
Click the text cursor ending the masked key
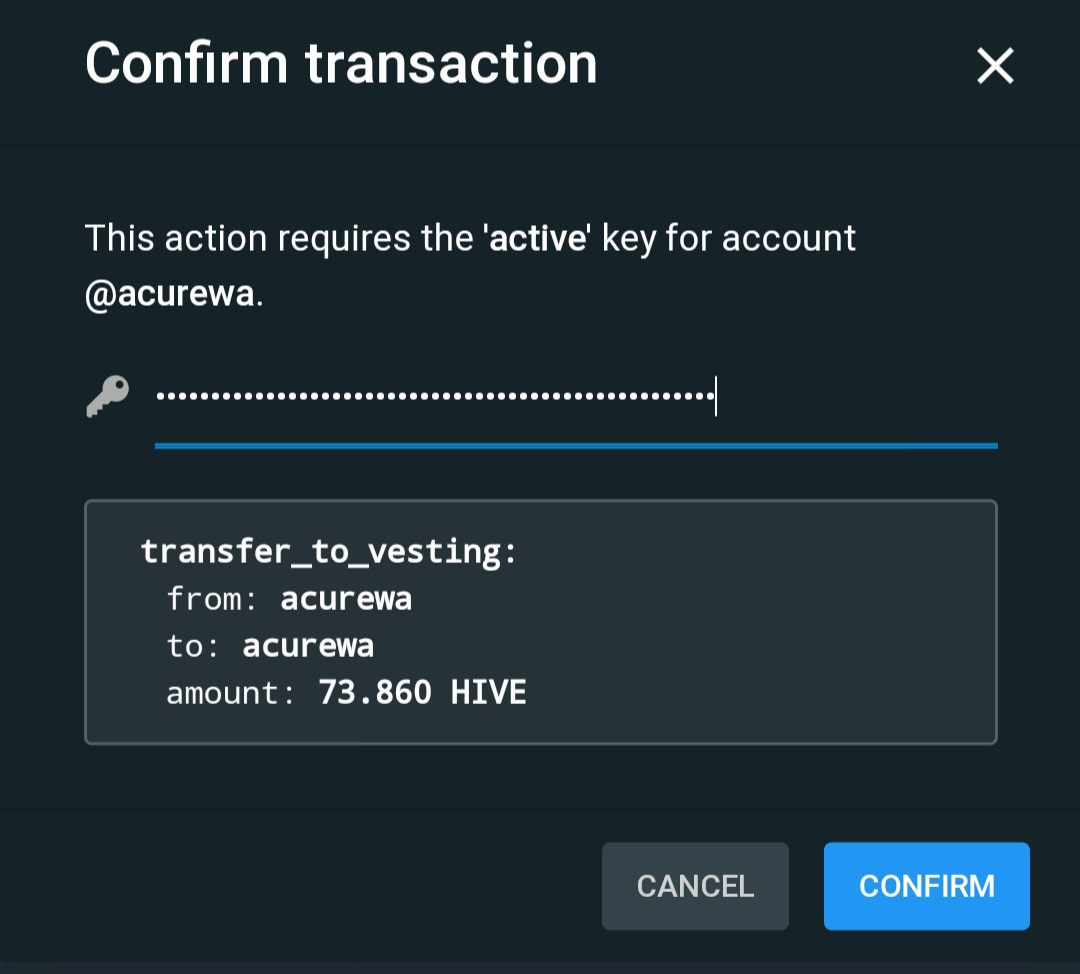tap(716, 396)
